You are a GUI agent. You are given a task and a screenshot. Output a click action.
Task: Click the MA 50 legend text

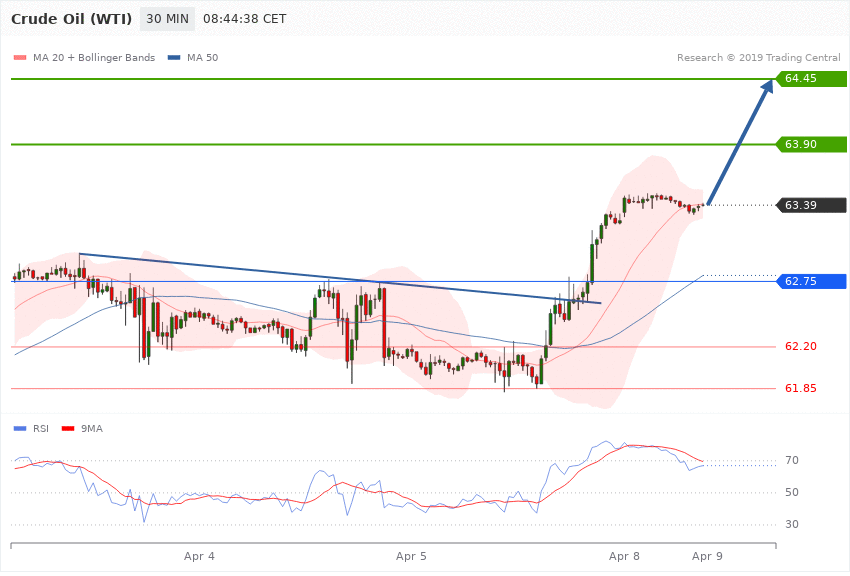click(x=202, y=57)
